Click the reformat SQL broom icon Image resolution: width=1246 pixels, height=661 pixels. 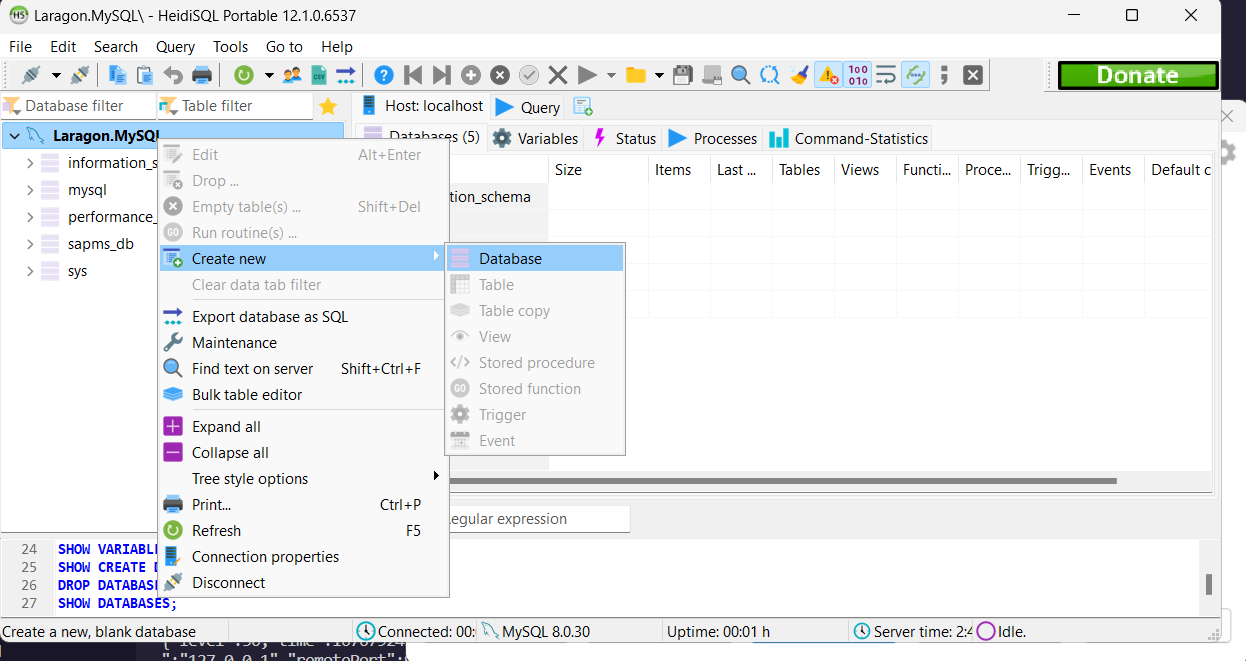[x=798, y=75]
